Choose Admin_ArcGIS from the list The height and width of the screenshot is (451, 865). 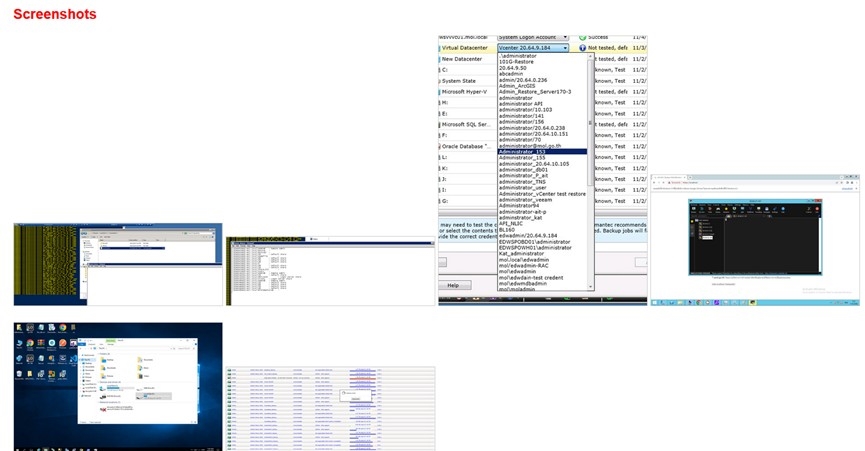[520, 85]
